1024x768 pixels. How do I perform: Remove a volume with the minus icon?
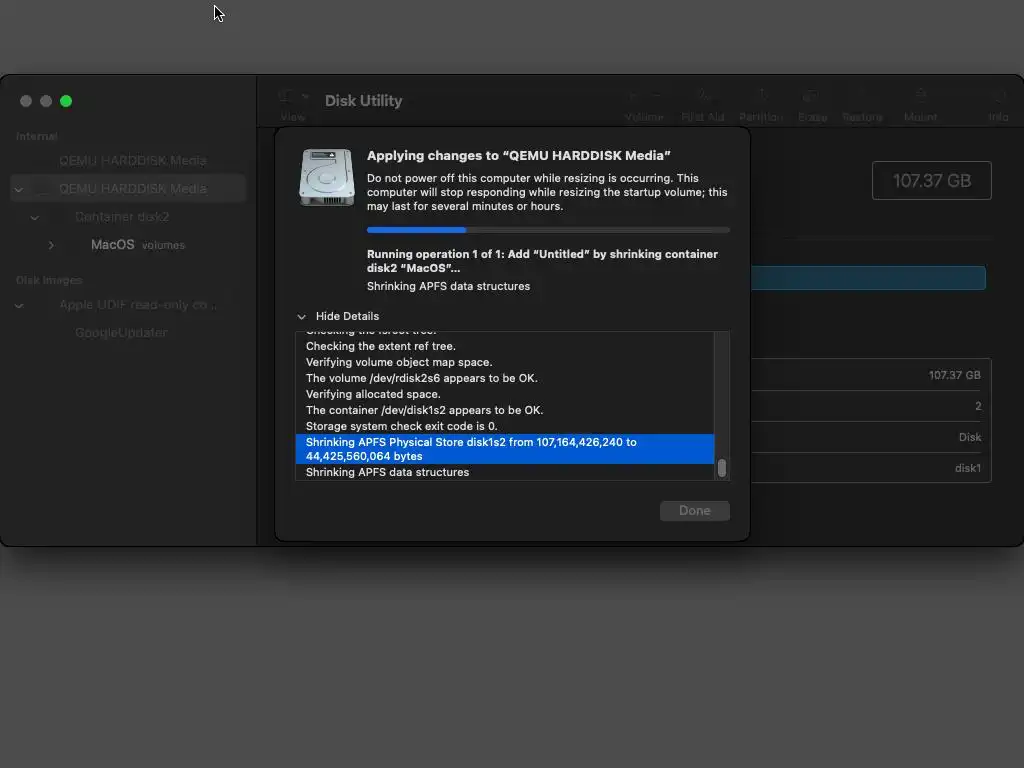pos(656,97)
